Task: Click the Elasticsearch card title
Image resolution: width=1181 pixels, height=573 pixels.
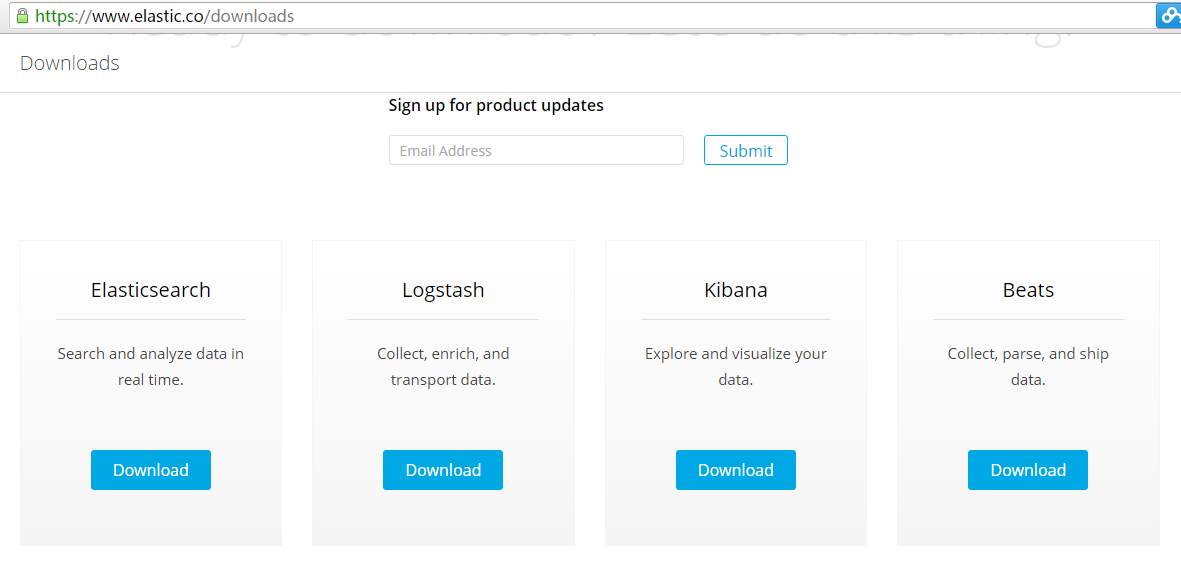Action: (151, 290)
